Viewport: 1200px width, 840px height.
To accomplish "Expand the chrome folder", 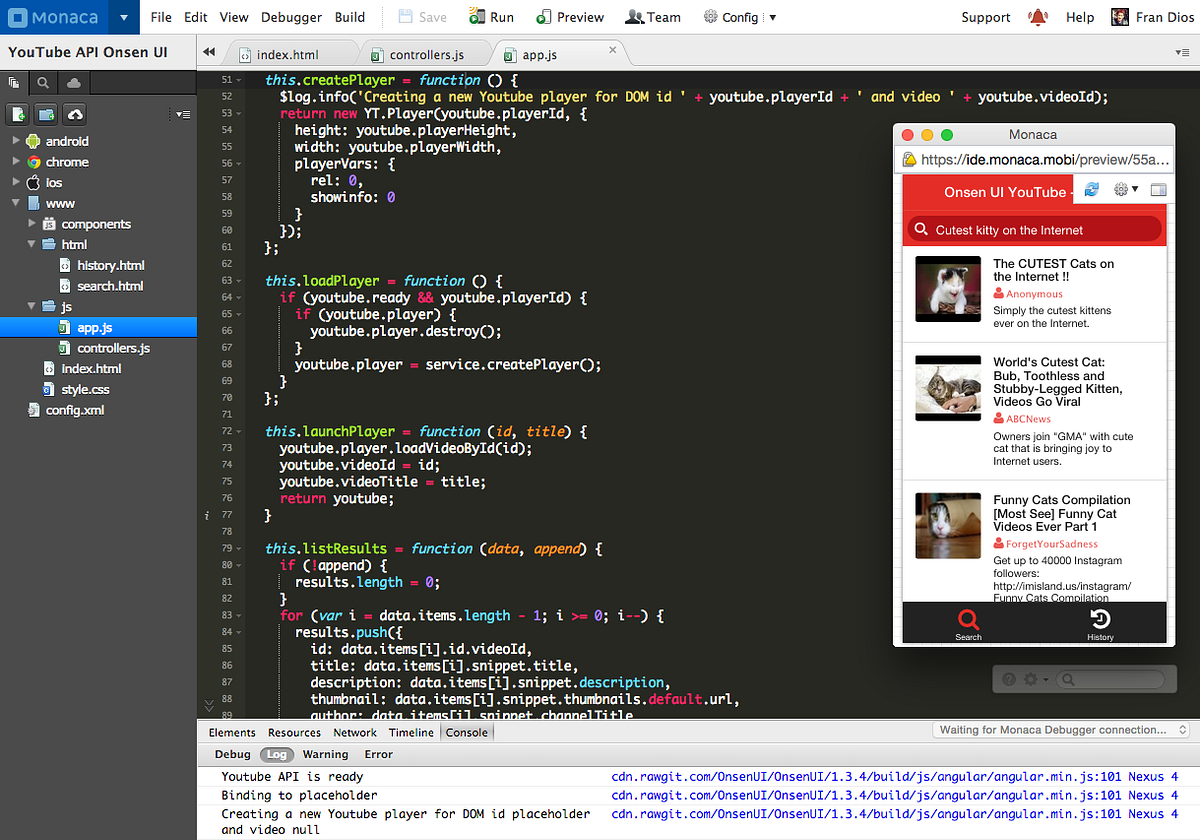I will point(16,162).
